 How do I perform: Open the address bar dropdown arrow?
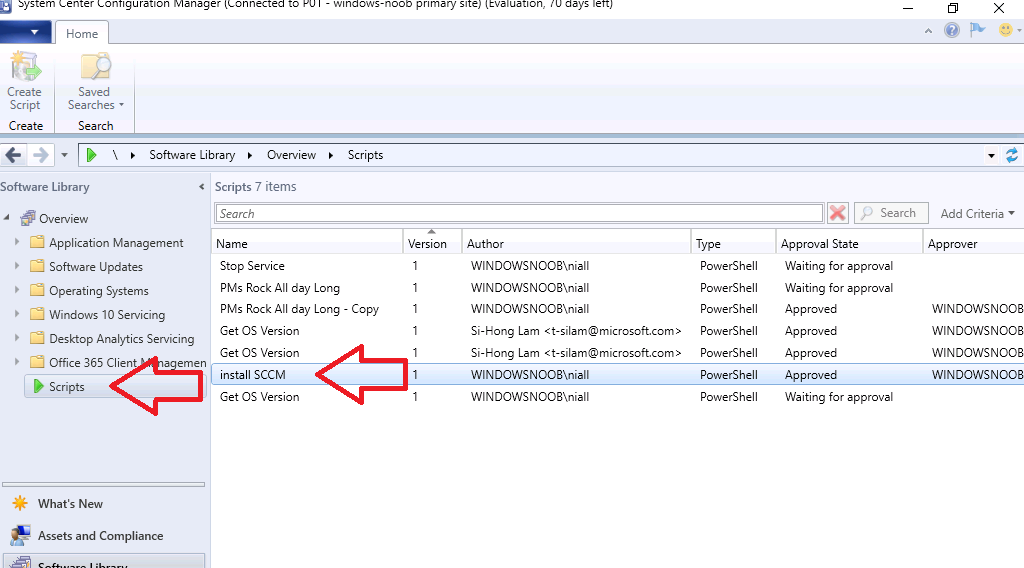pyautogui.click(x=991, y=155)
